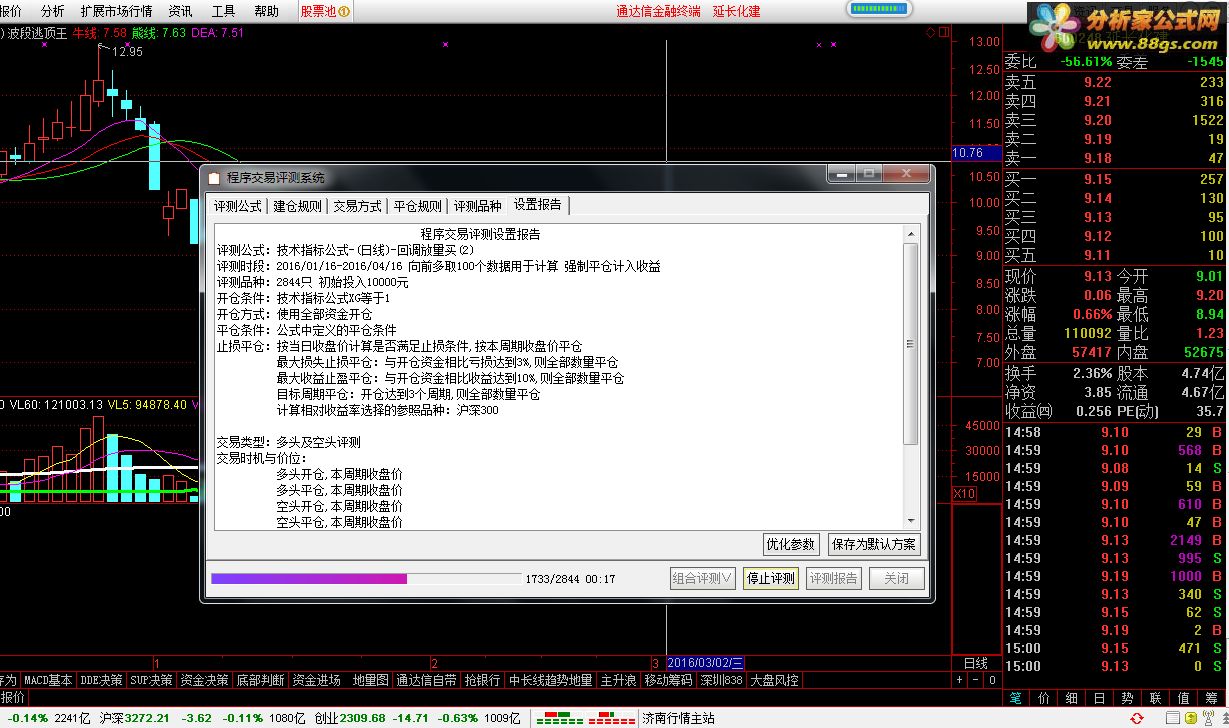Click the green-red market breadth indicator
Viewport: 1229px width, 728px height.
[x=585, y=719]
